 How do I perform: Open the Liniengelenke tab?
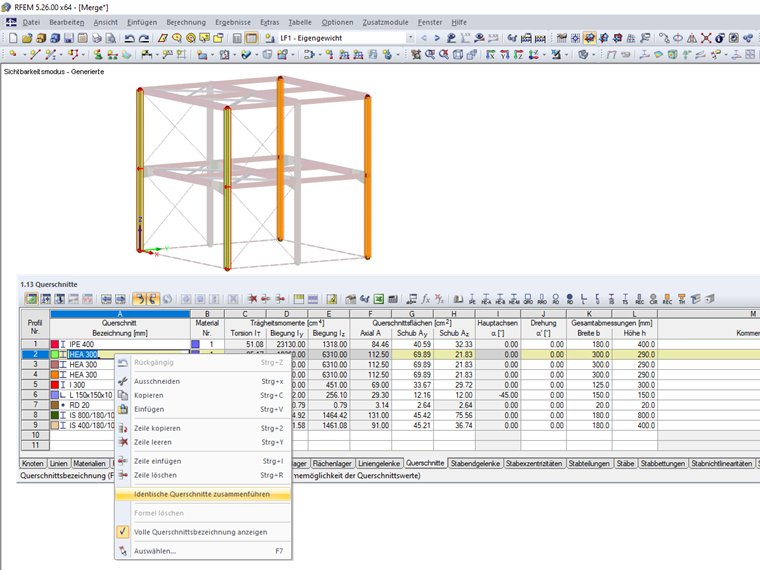(x=379, y=463)
